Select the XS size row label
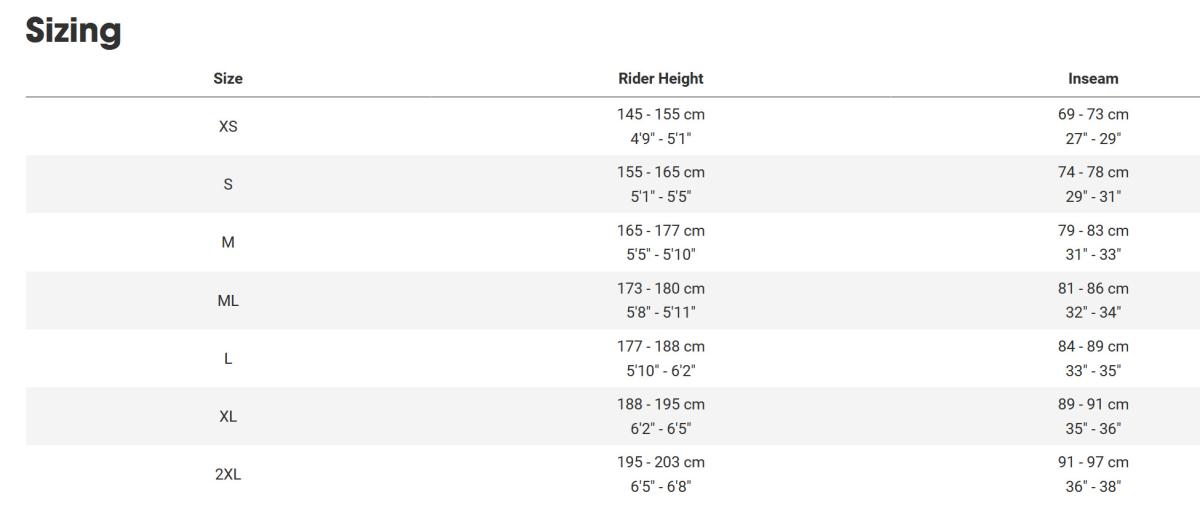 228,127
